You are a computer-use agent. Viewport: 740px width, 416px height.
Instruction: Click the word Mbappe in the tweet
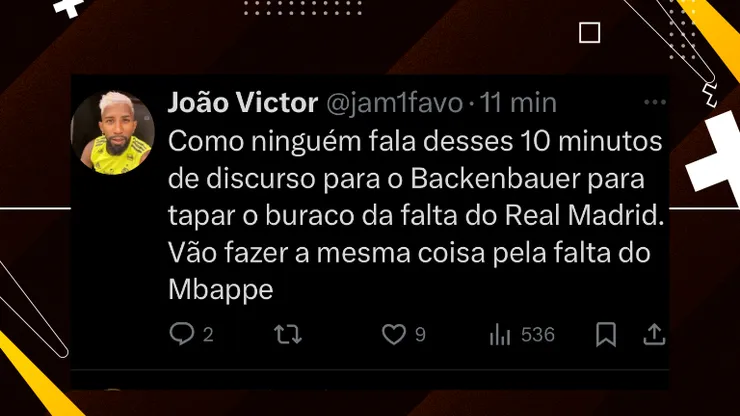point(221,289)
